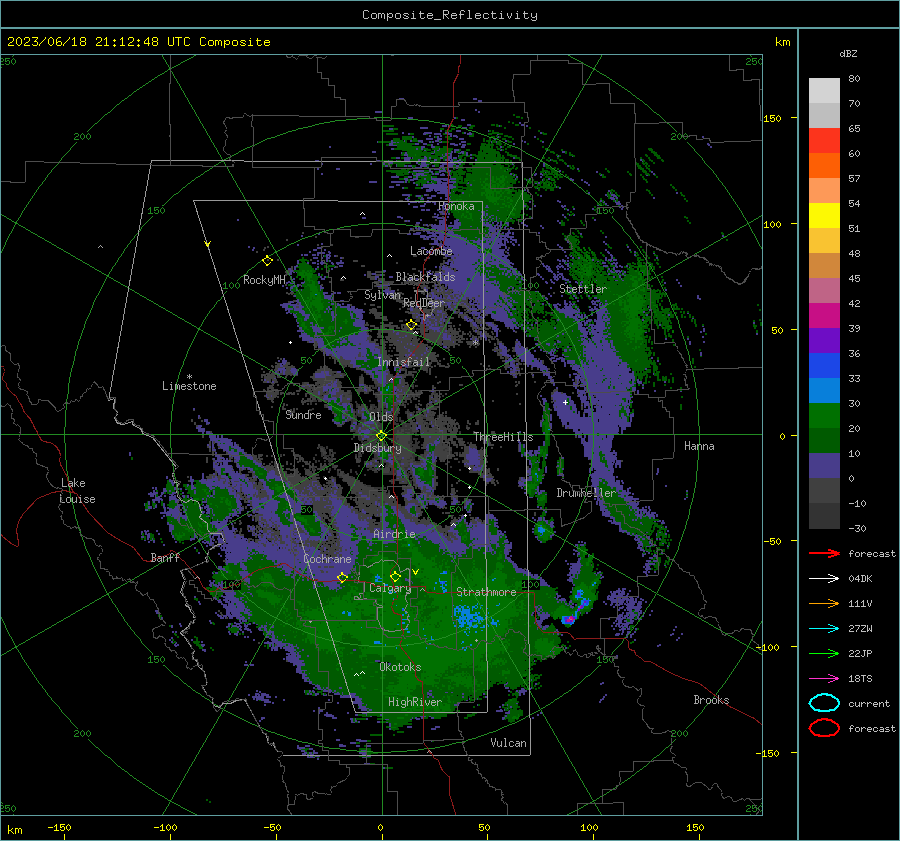
Task: Click the red forecast ellipse icon
Action: tap(824, 728)
